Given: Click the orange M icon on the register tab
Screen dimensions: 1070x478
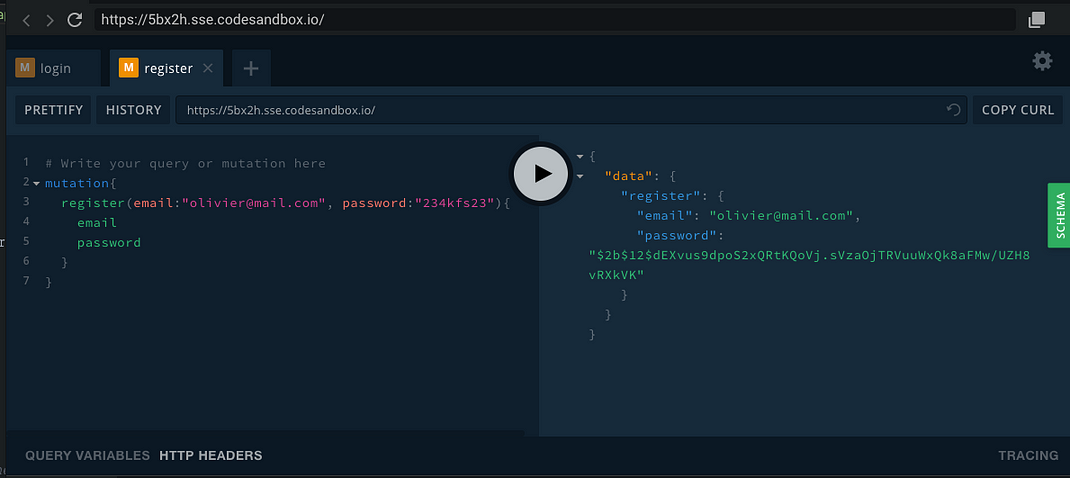Looking at the screenshot, I should 128,68.
